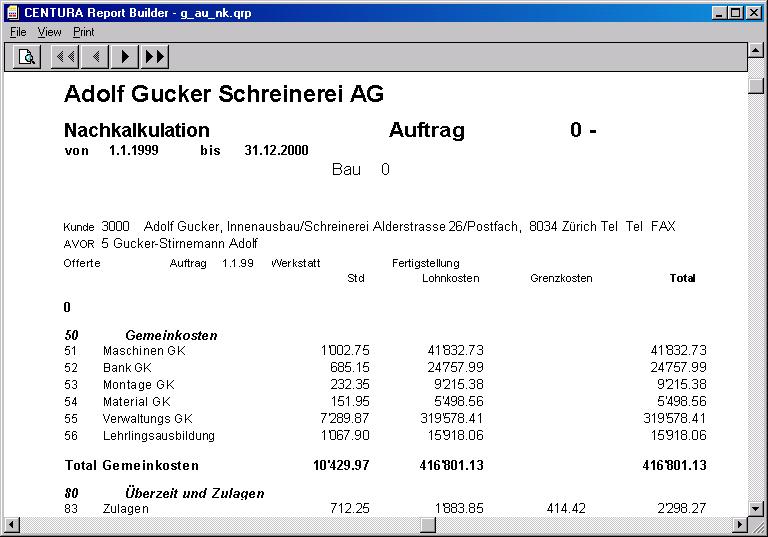
Task: Click the 'Verwaltungs GK' row label
Action: [147, 419]
